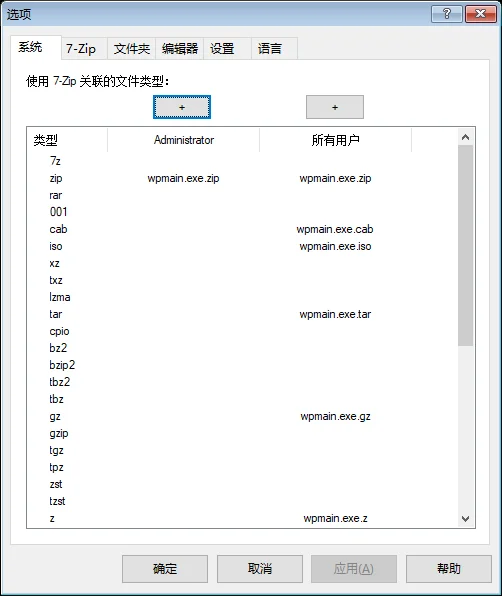
Task: Select the 系统 tab
Action: coord(36,48)
